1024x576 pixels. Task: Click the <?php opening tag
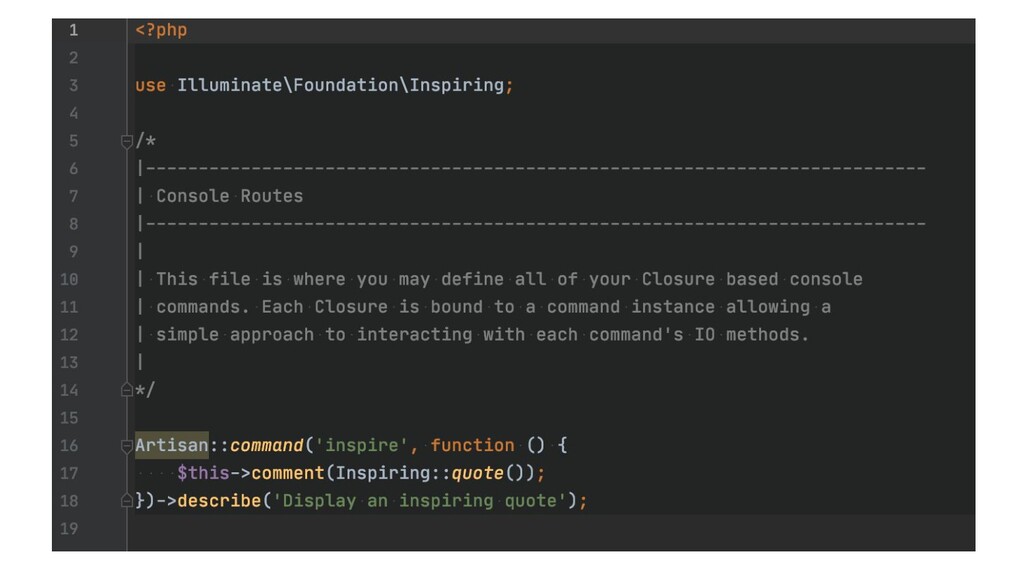(x=161, y=30)
